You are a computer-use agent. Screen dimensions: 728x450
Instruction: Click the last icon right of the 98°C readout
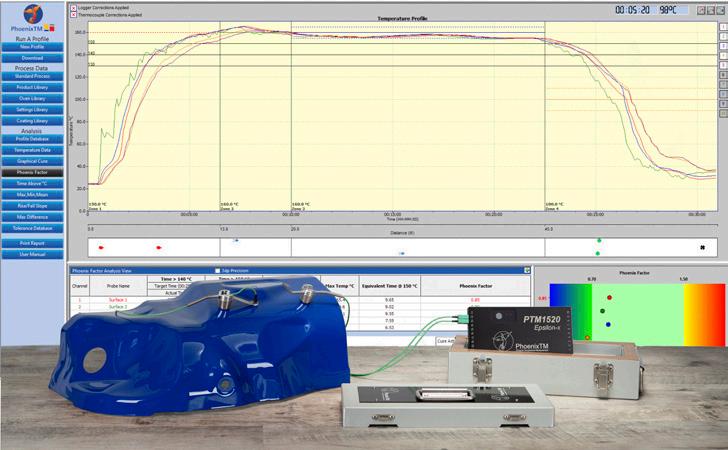click(721, 10)
